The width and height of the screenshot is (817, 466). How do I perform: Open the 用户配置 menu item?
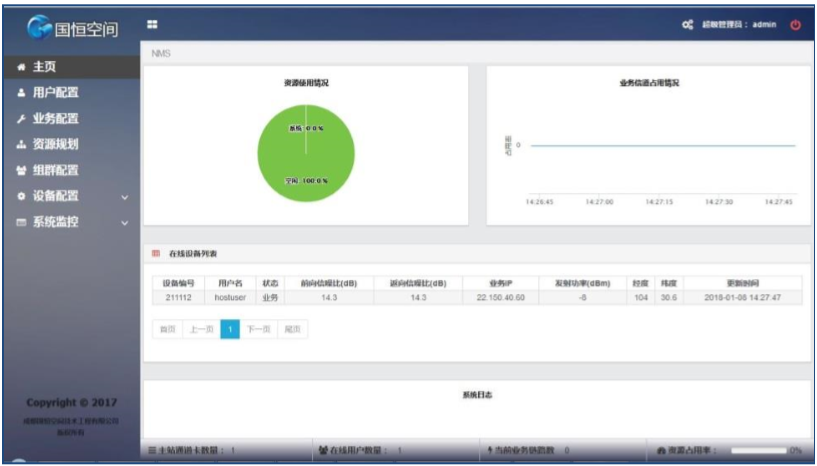coord(72,93)
